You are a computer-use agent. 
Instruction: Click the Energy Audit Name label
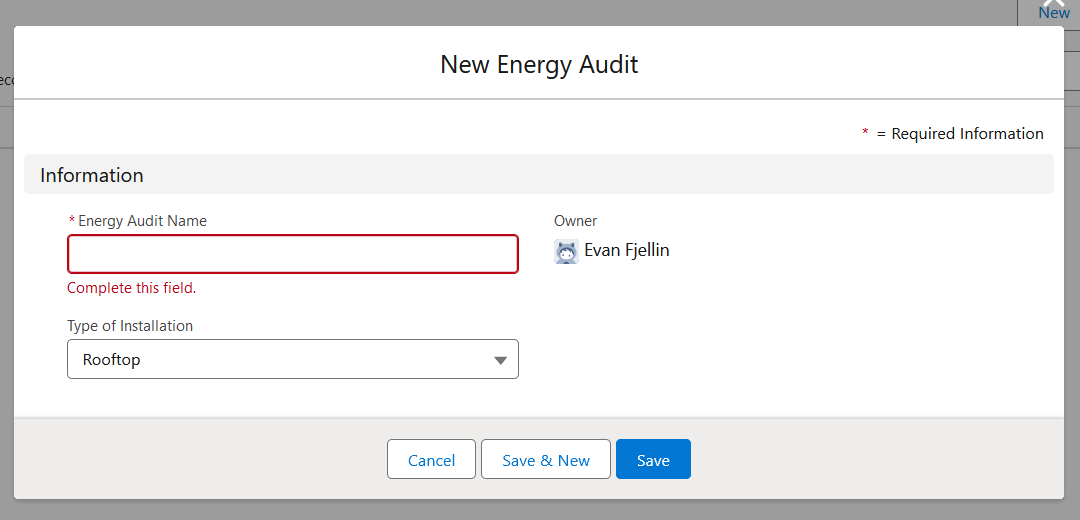pyautogui.click(x=142, y=221)
